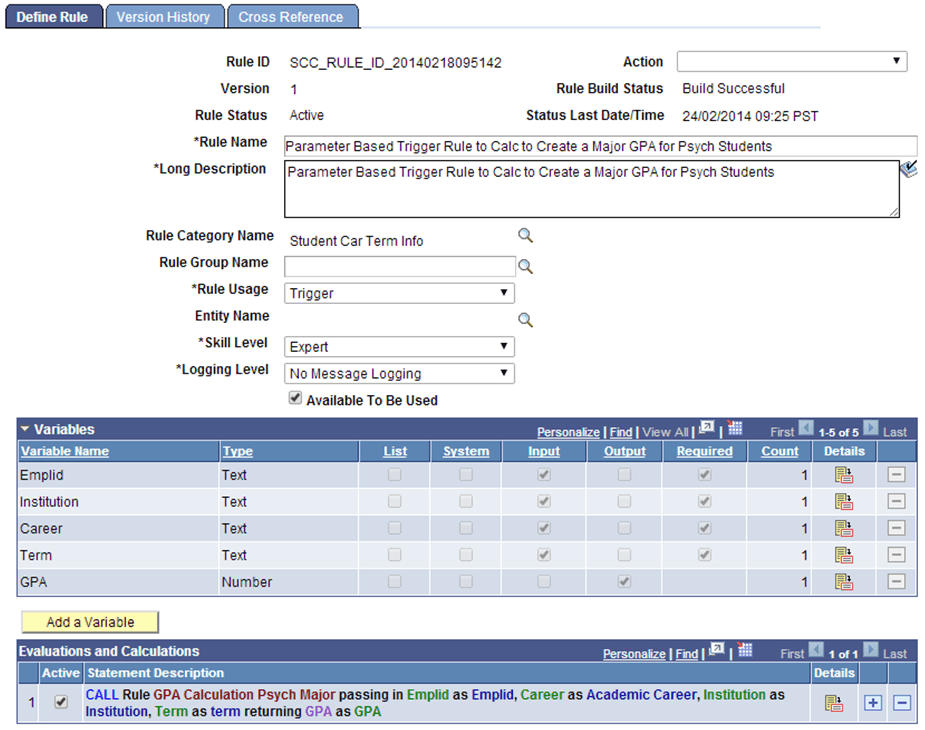The width and height of the screenshot is (925, 730).
Task: Download the Variables grid to spreadsheet
Action: [x=735, y=428]
